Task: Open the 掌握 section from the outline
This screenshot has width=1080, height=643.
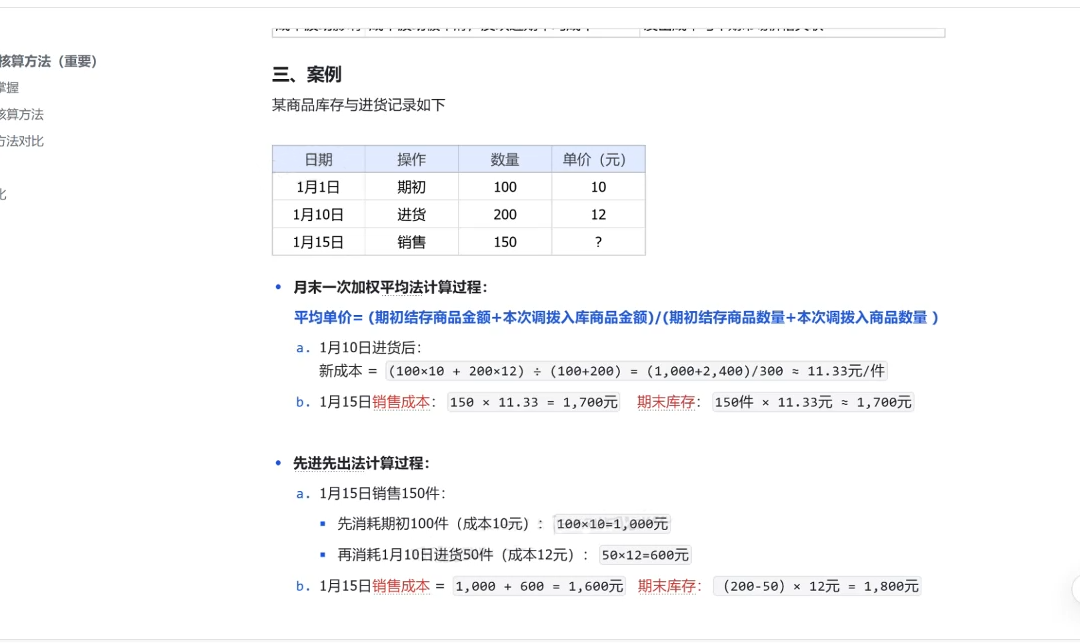Action: pos(8,87)
